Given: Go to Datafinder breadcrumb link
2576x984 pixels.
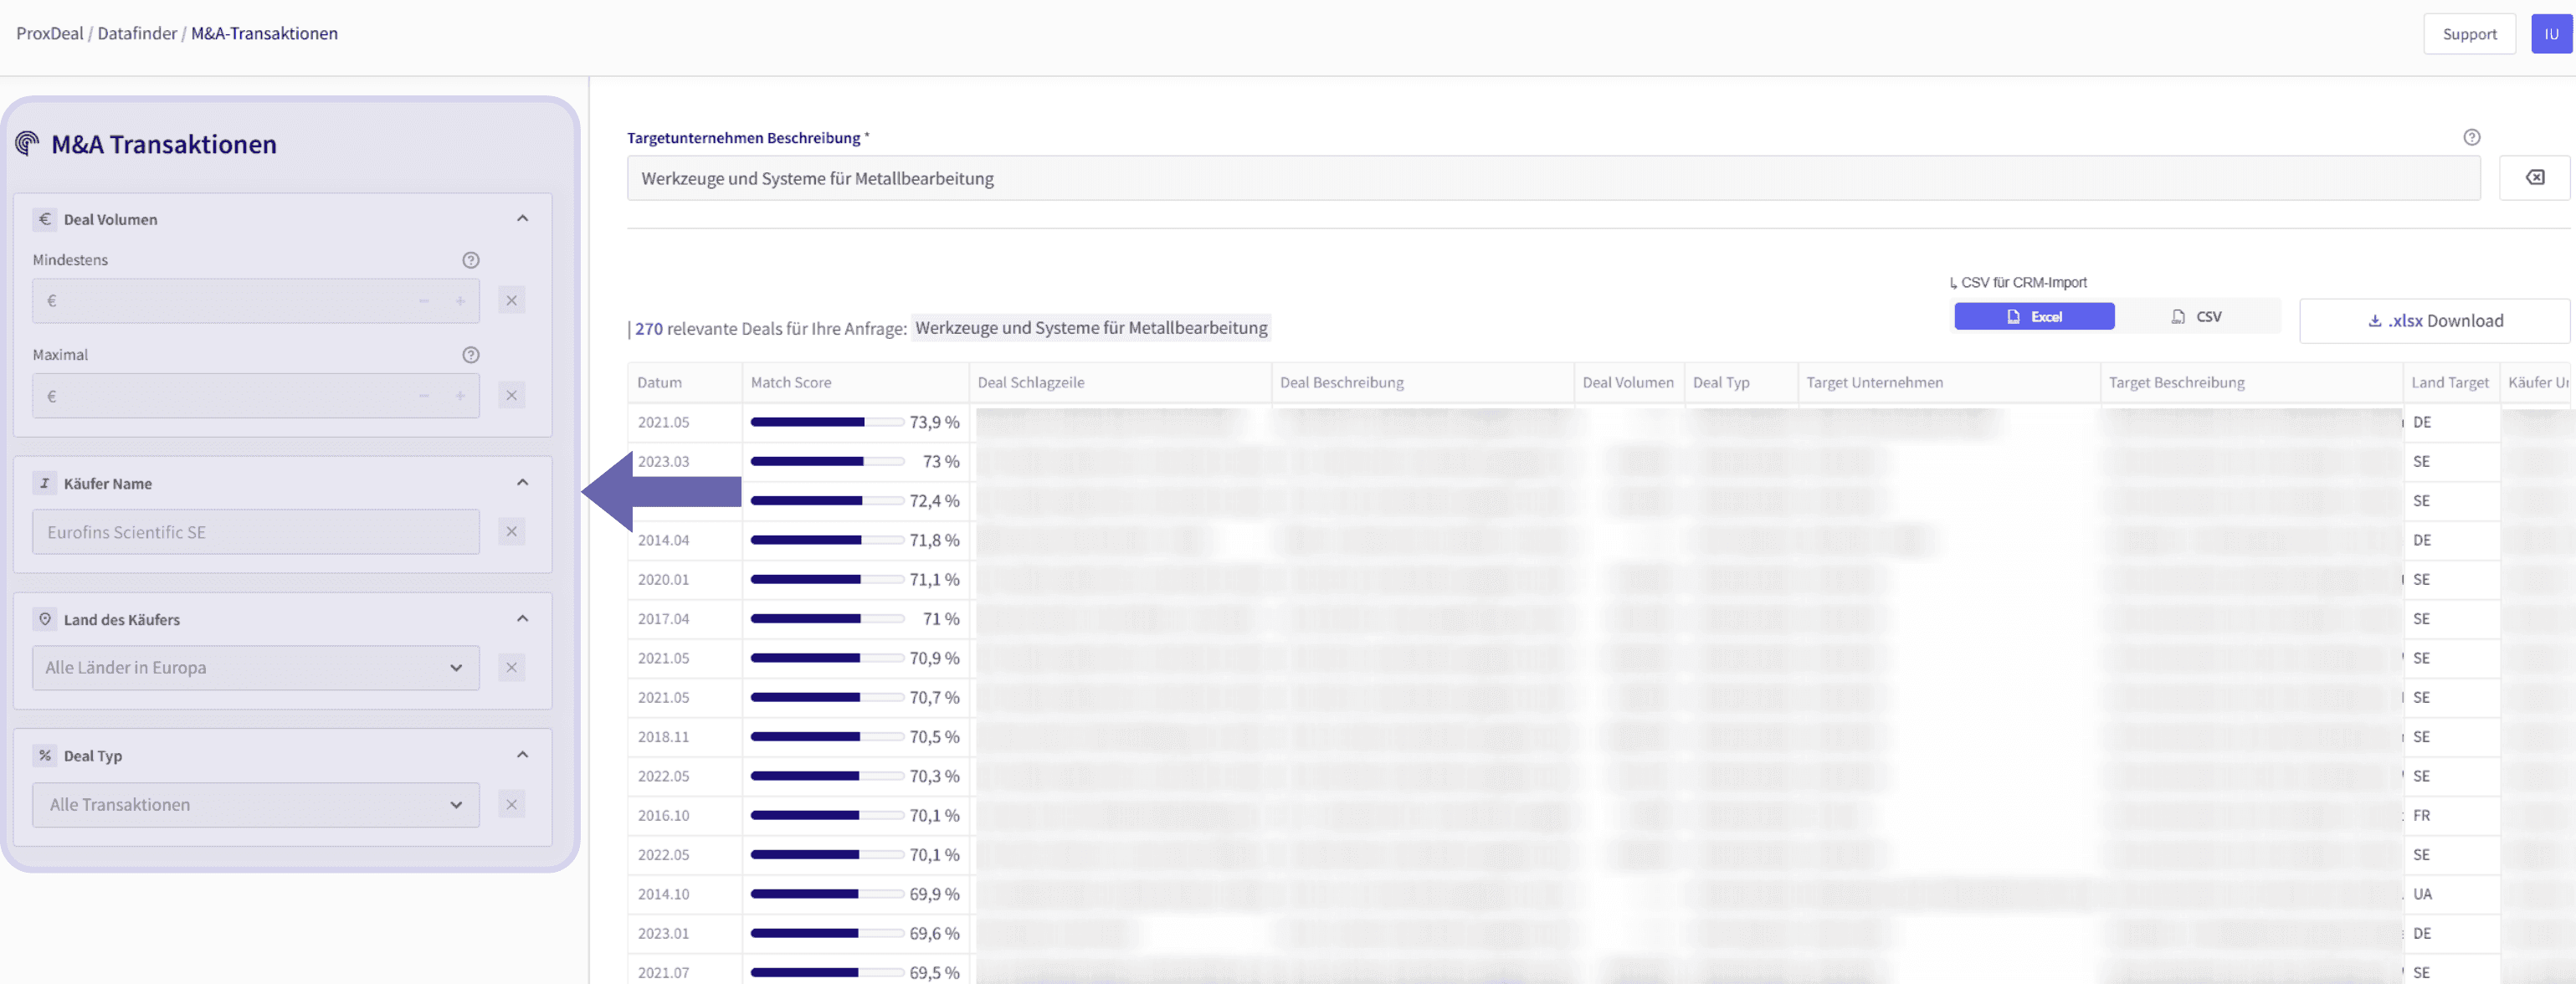Looking at the screenshot, I should point(137,33).
